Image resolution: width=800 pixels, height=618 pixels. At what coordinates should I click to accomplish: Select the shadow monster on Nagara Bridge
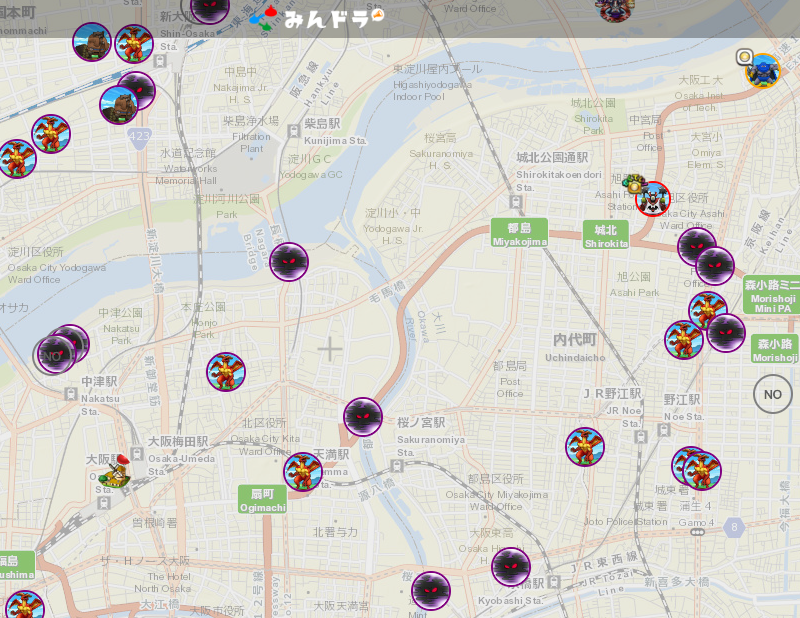tap(289, 262)
